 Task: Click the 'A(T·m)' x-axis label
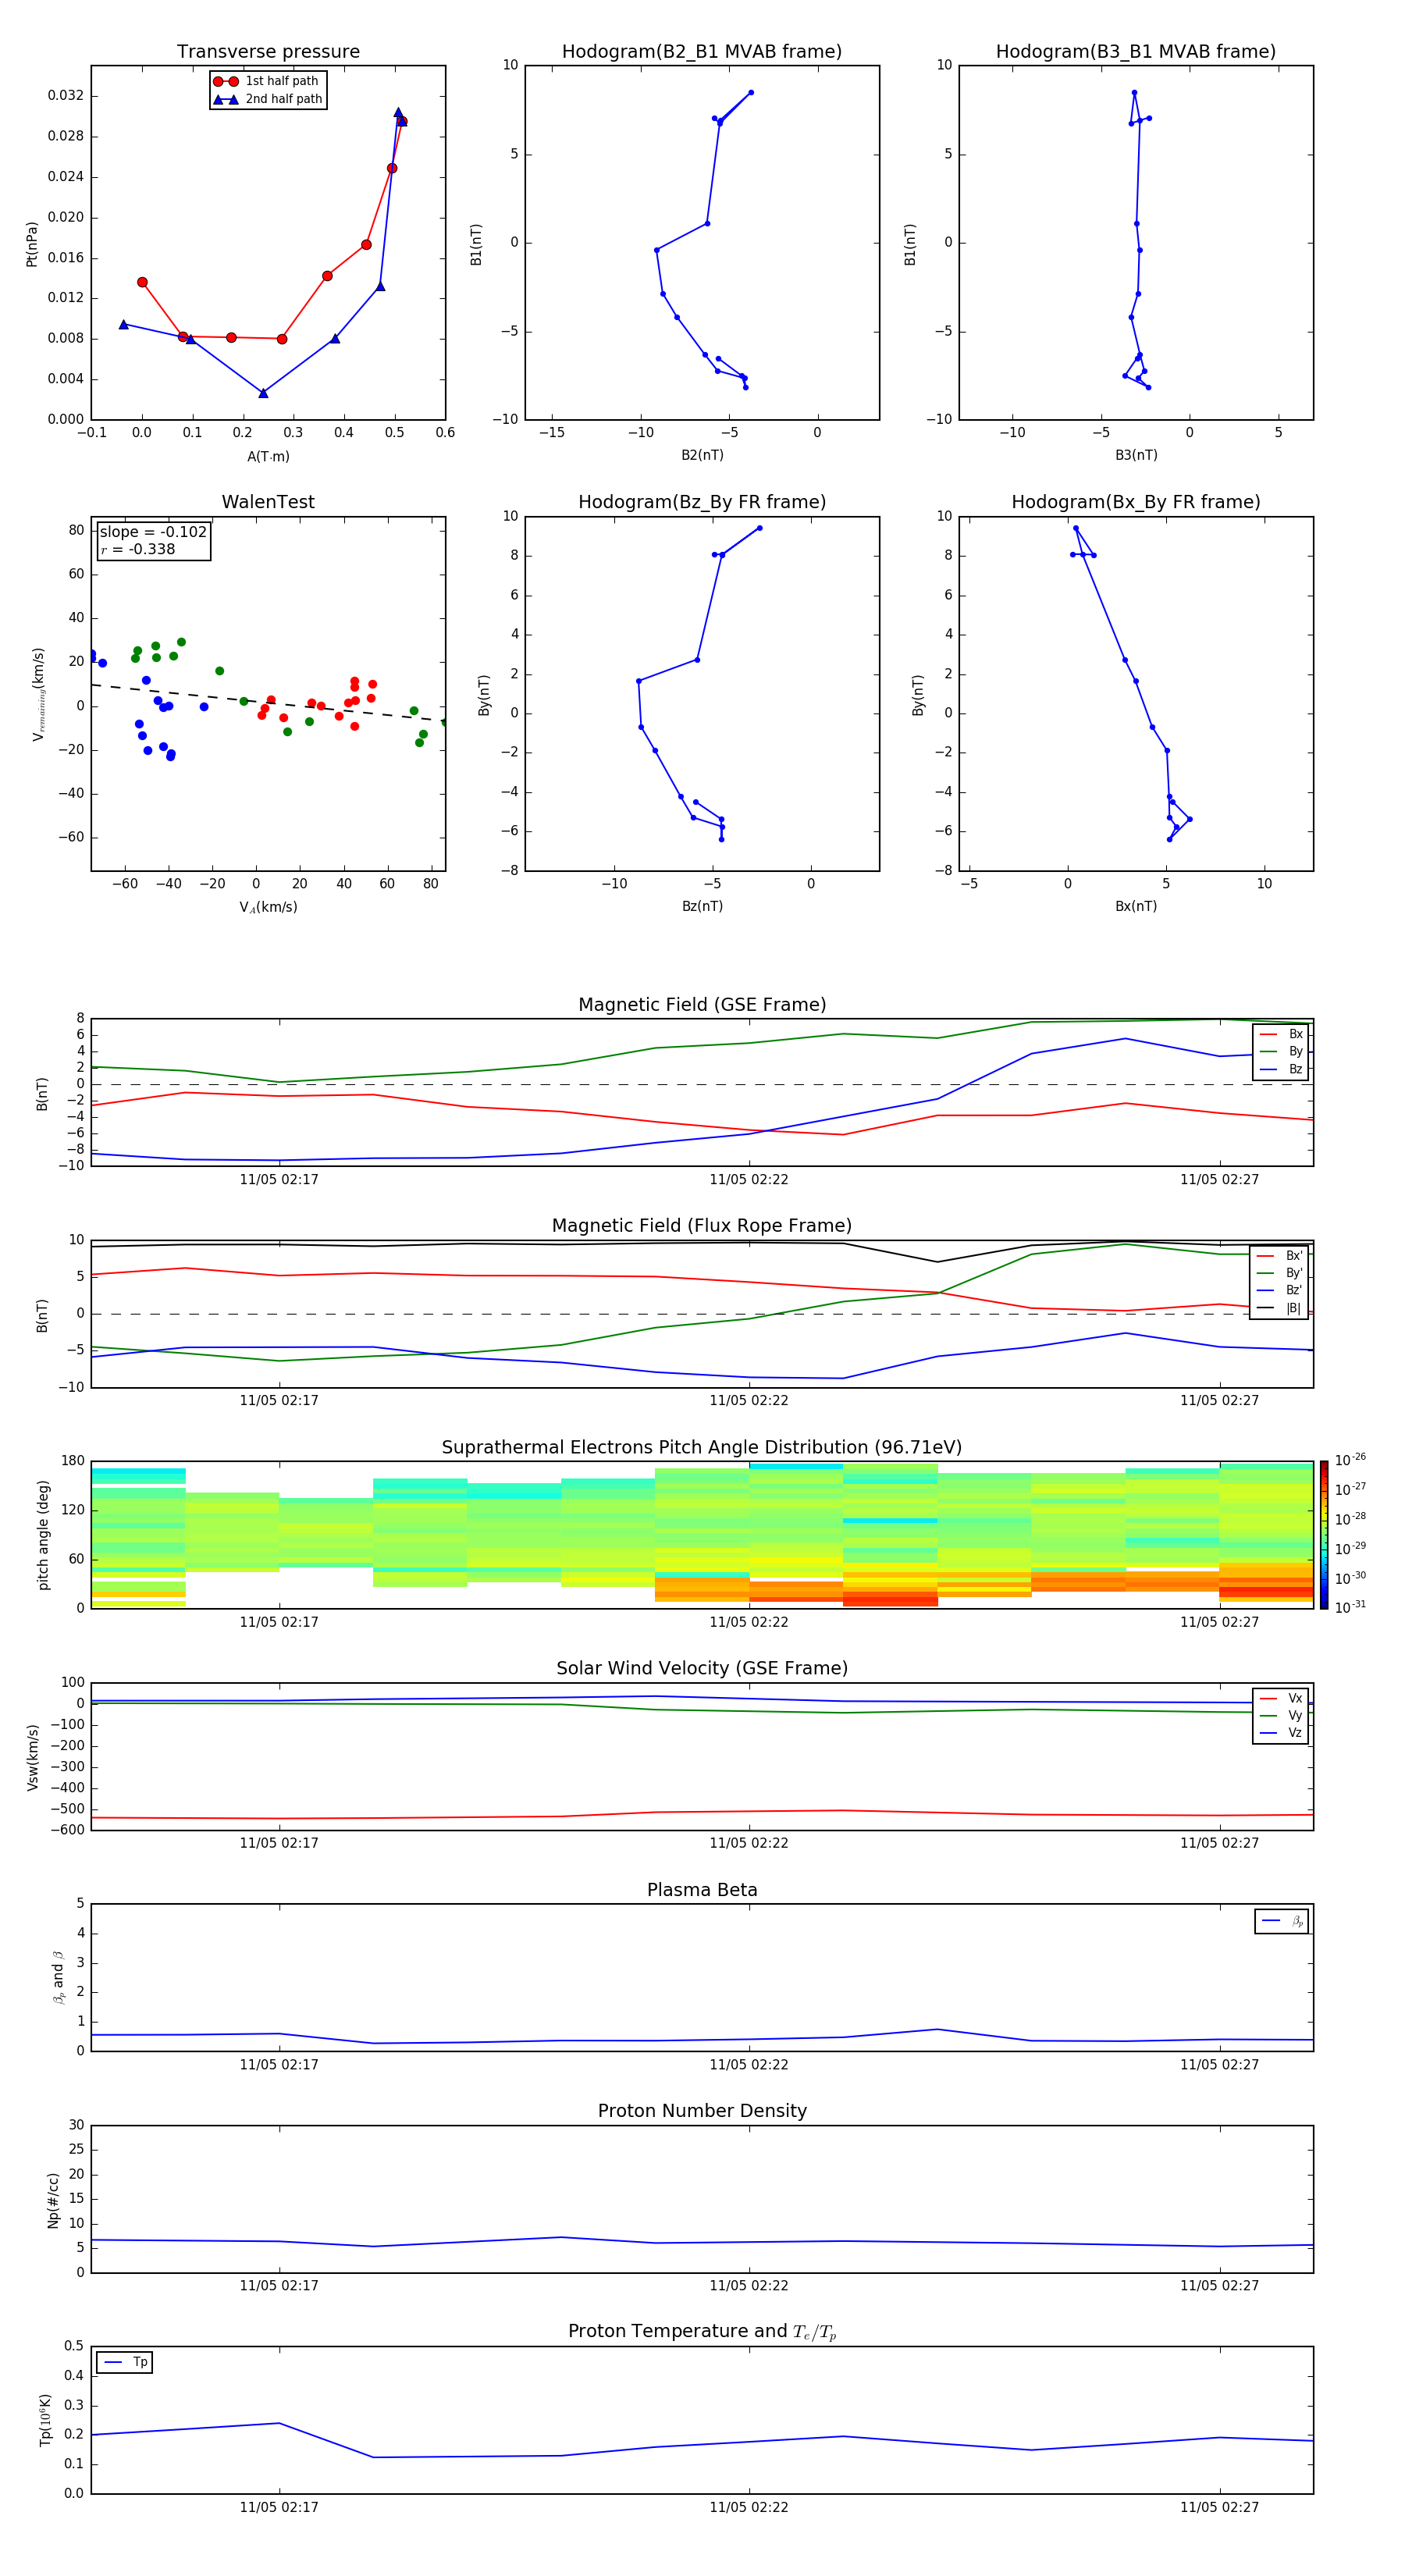pyautogui.click(x=268, y=457)
